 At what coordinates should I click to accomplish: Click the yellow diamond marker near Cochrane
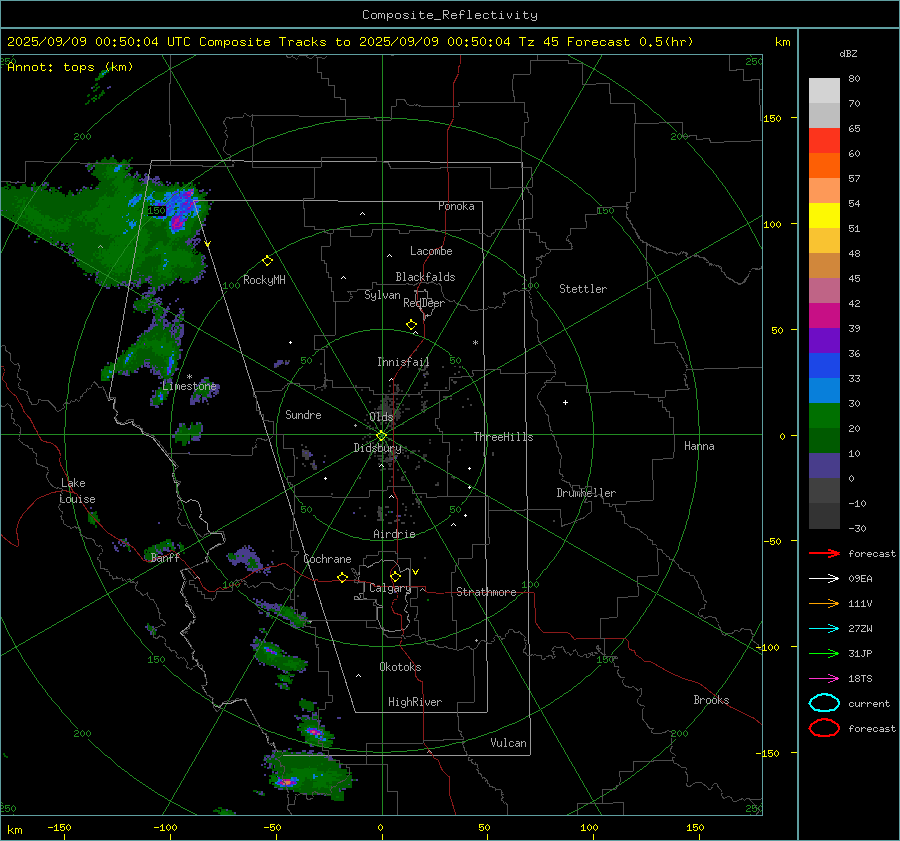tap(343, 577)
